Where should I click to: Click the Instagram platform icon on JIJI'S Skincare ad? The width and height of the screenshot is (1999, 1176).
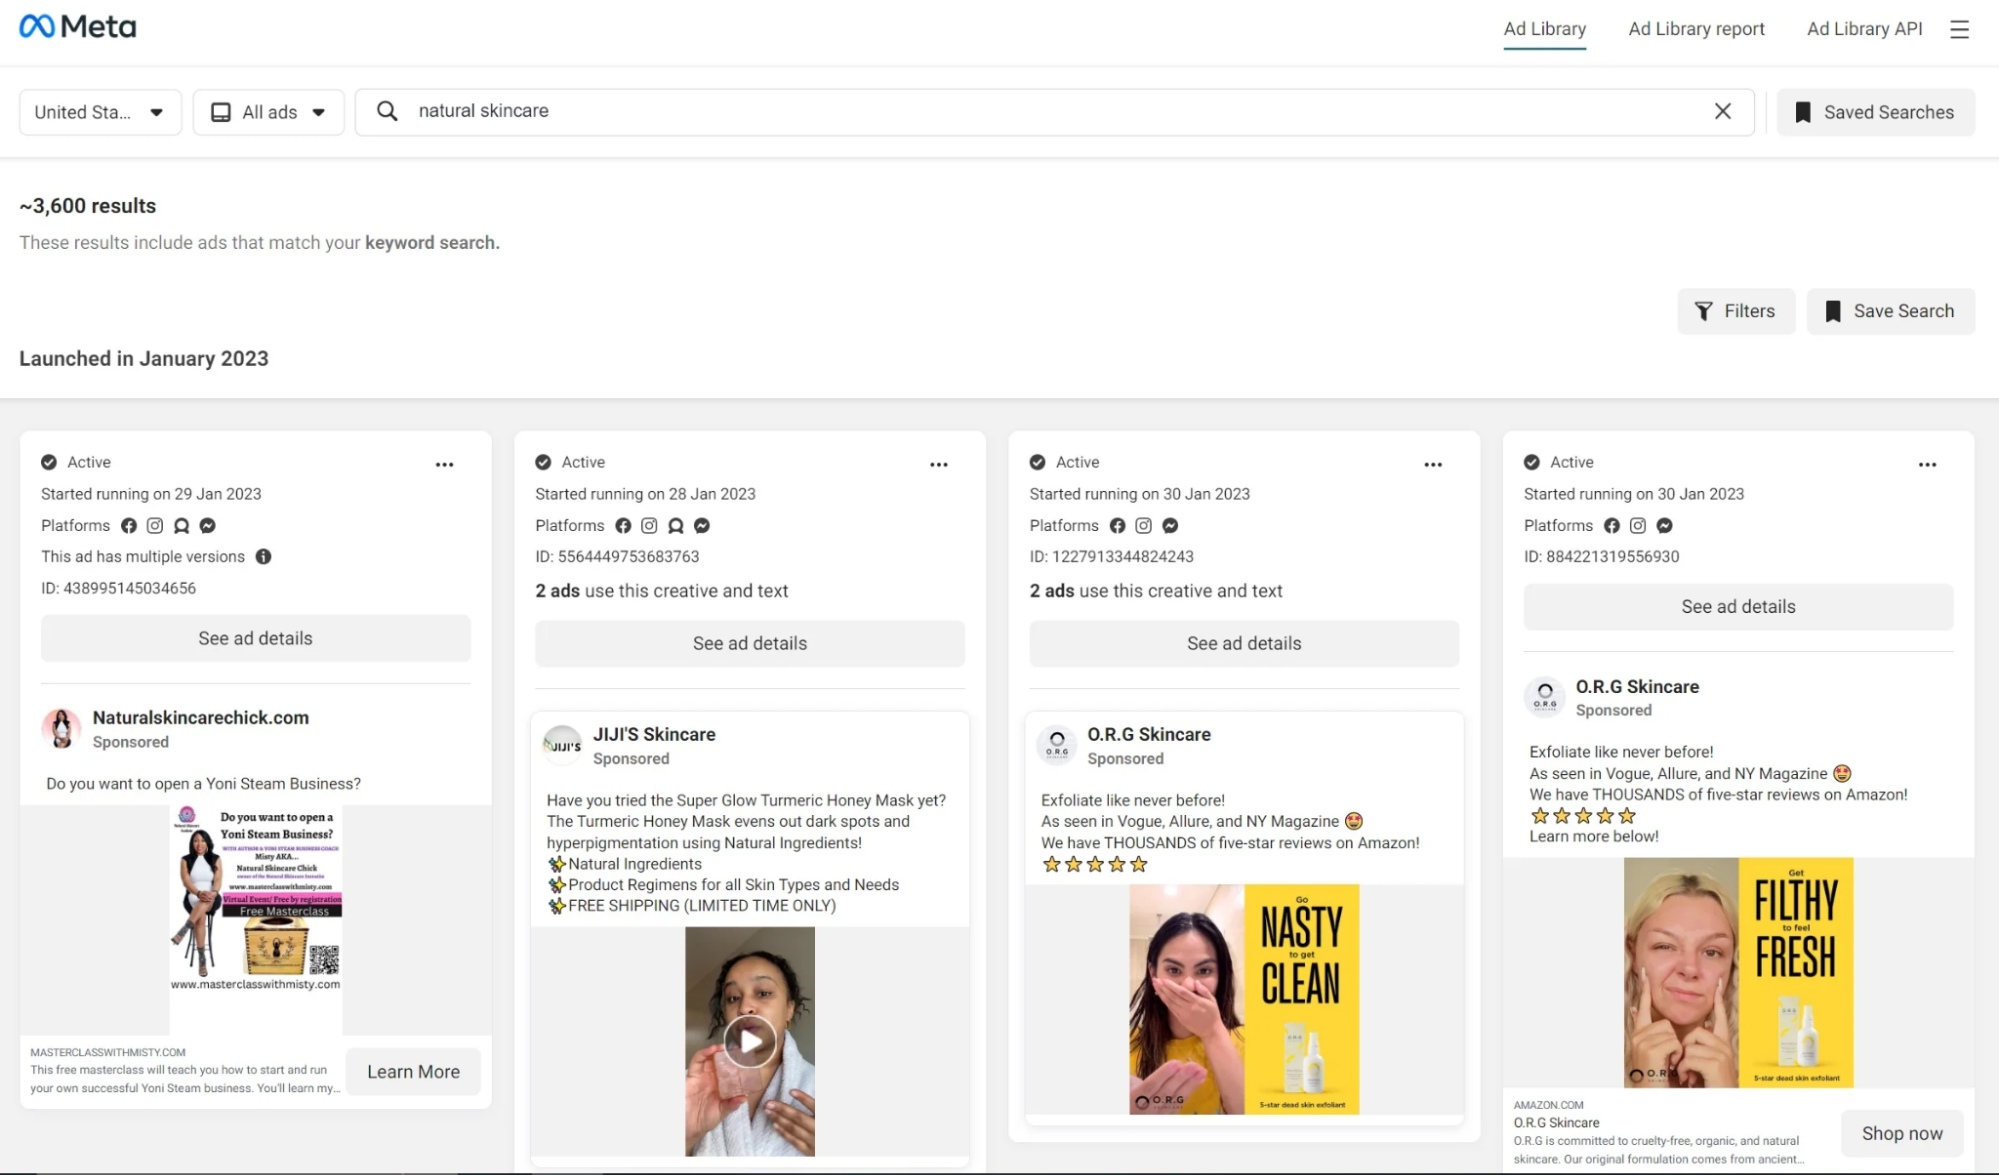click(649, 525)
